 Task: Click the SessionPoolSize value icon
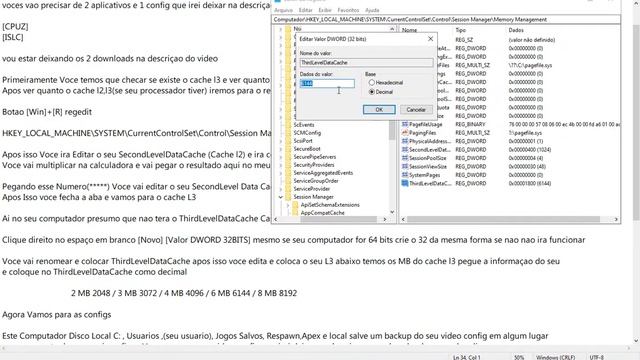click(405, 158)
